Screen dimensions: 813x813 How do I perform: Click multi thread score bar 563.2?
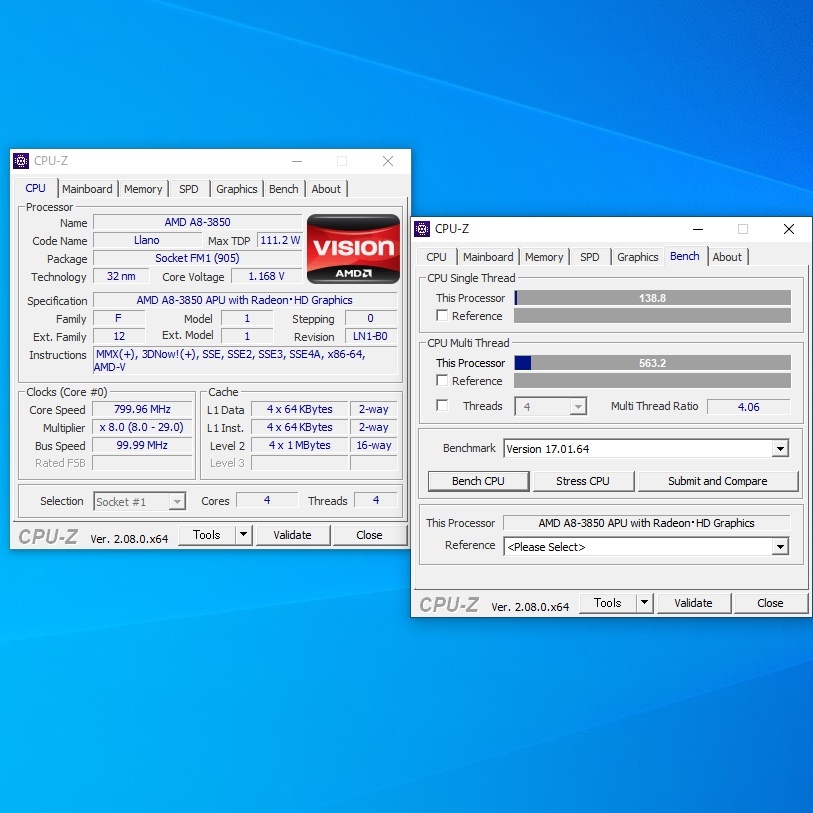point(652,363)
